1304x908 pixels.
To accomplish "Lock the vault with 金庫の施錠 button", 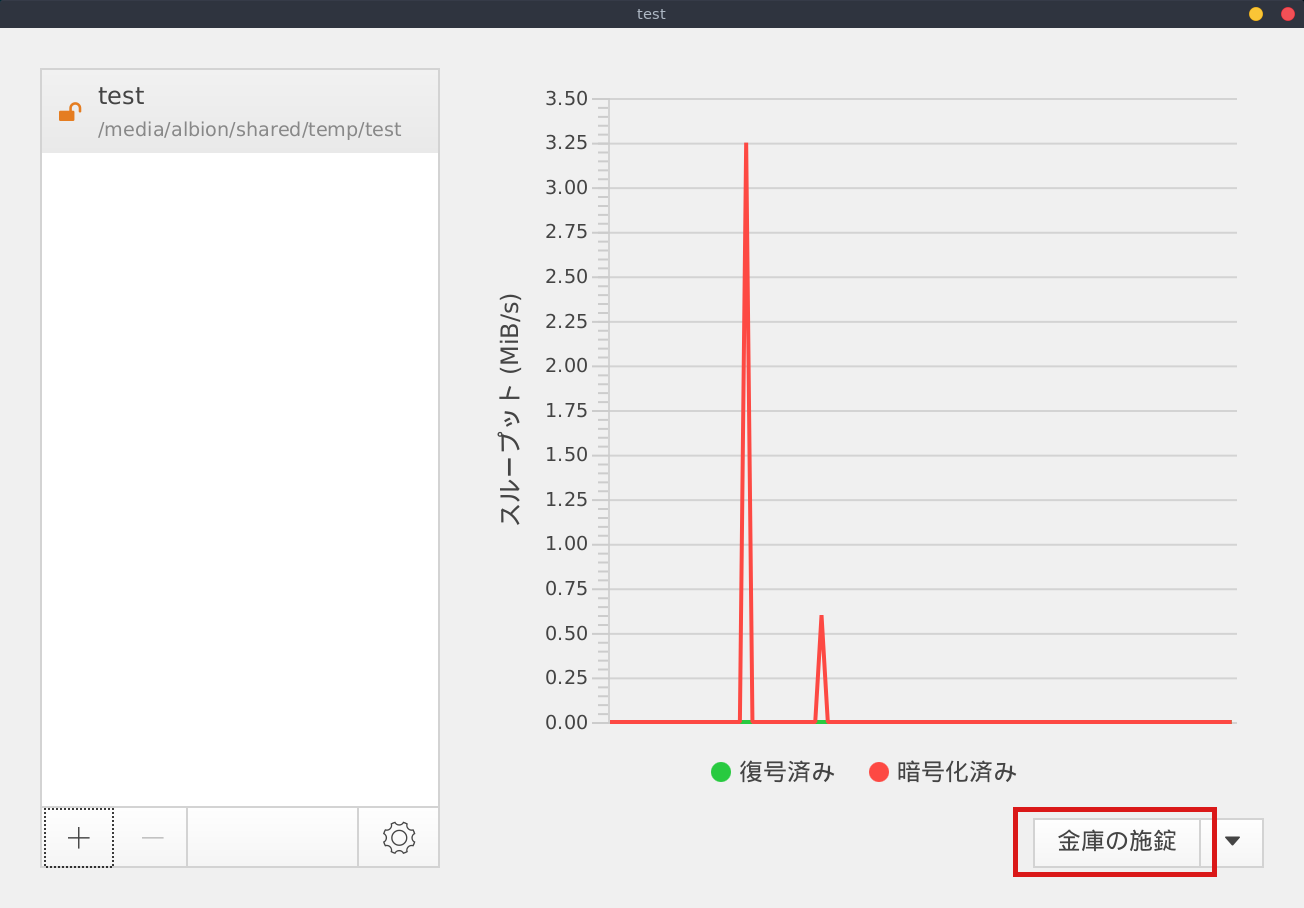I will click(1116, 842).
